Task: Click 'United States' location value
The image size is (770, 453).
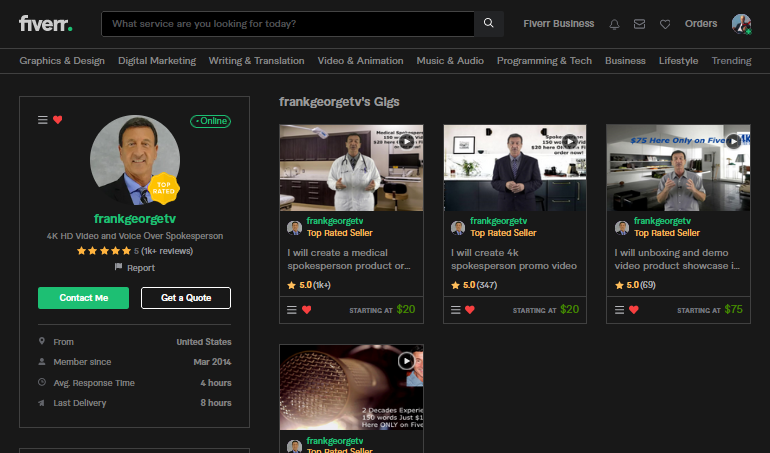Action: [204, 341]
